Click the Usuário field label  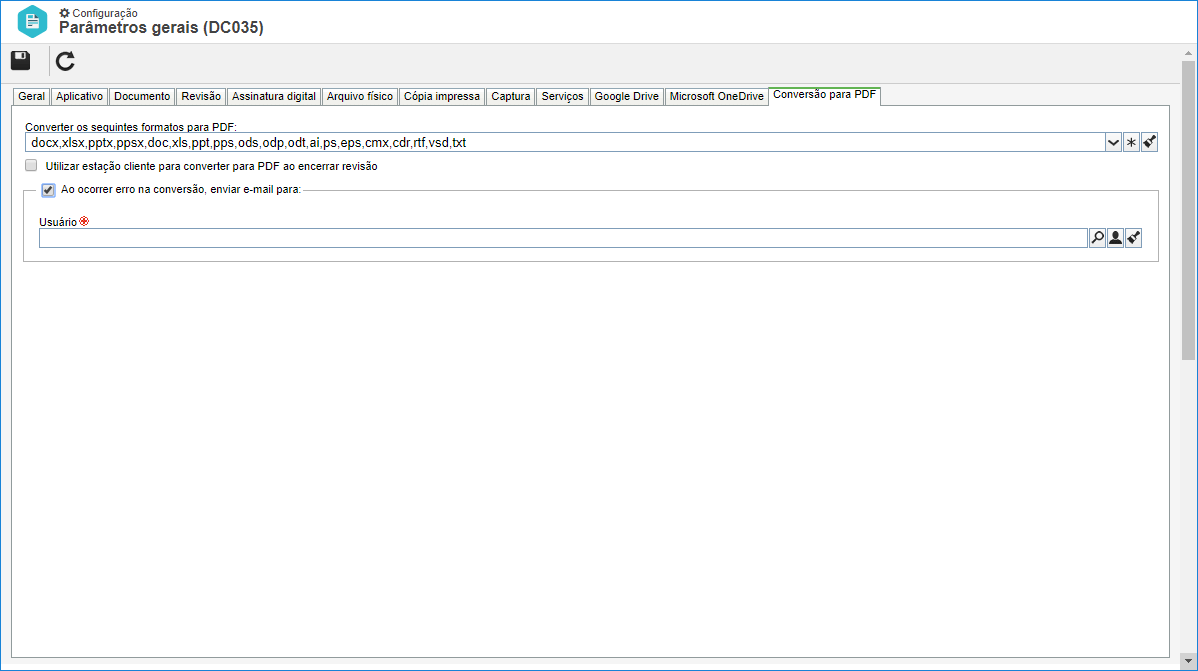pyautogui.click(x=58, y=222)
